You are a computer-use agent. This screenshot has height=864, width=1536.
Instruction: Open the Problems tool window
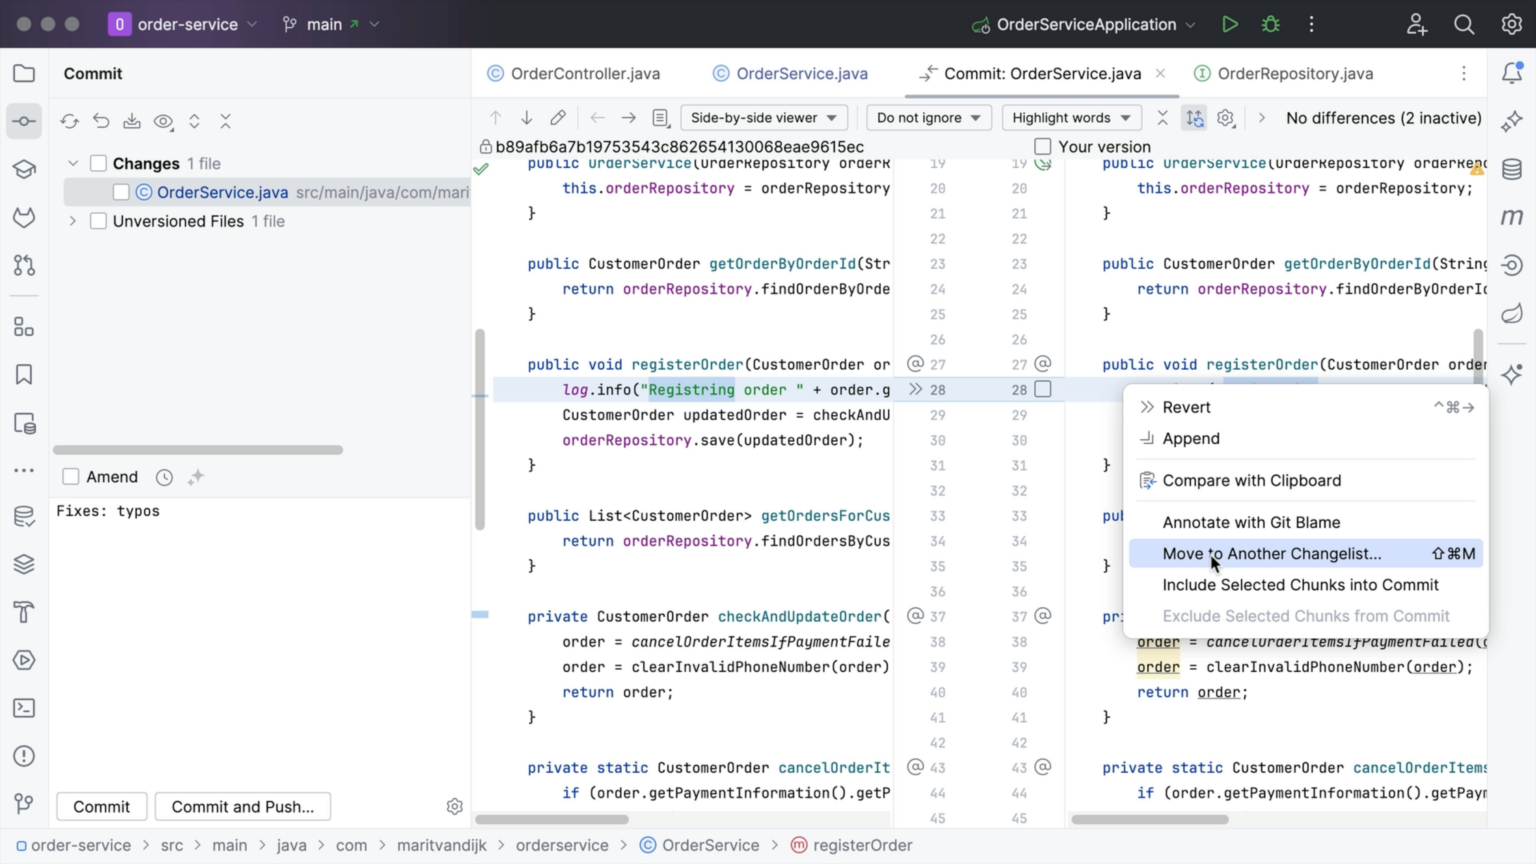[x=23, y=755]
